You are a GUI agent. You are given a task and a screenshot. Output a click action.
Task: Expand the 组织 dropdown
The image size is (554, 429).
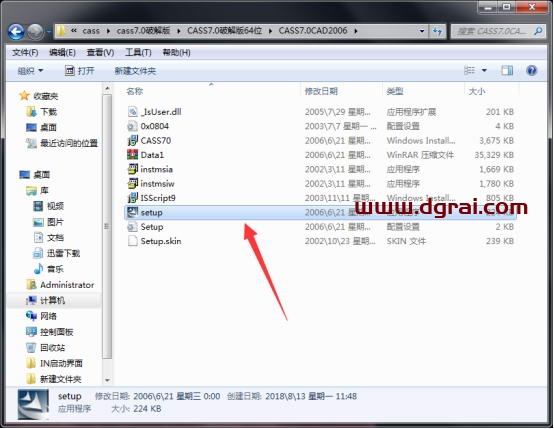(x=30, y=71)
